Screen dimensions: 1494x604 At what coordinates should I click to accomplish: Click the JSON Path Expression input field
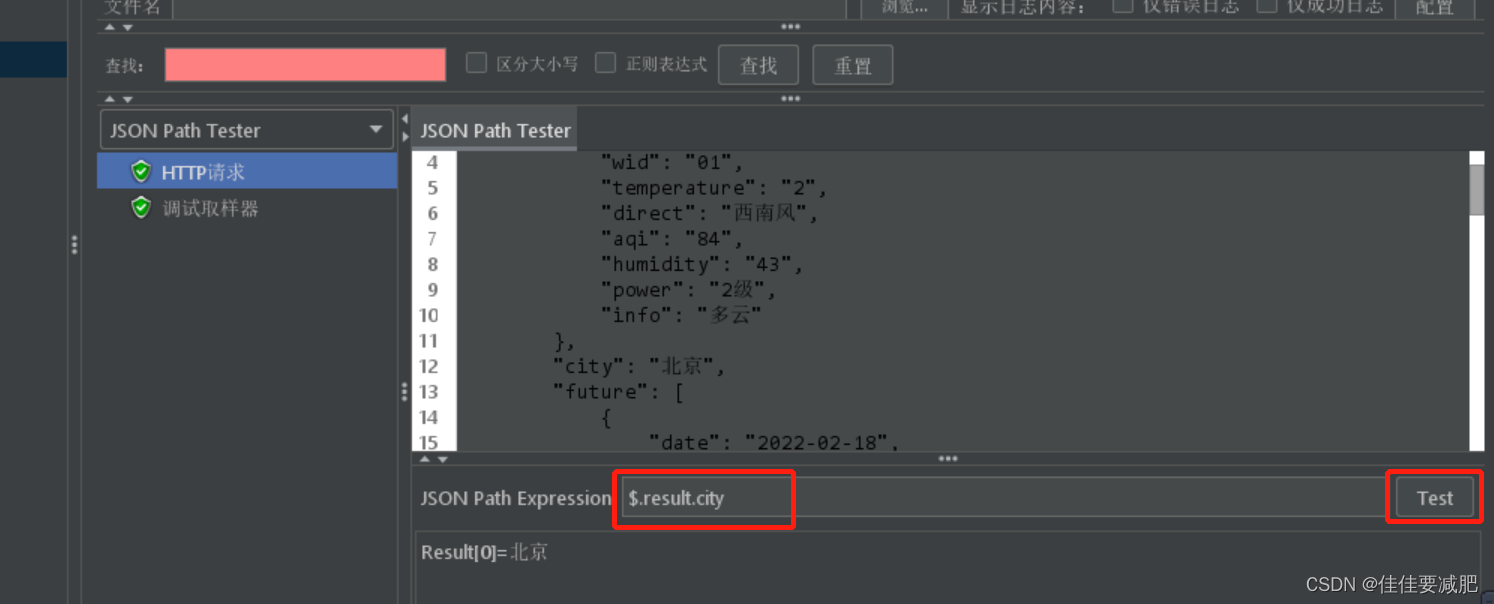pyautogui.click(x=703, y=497)
